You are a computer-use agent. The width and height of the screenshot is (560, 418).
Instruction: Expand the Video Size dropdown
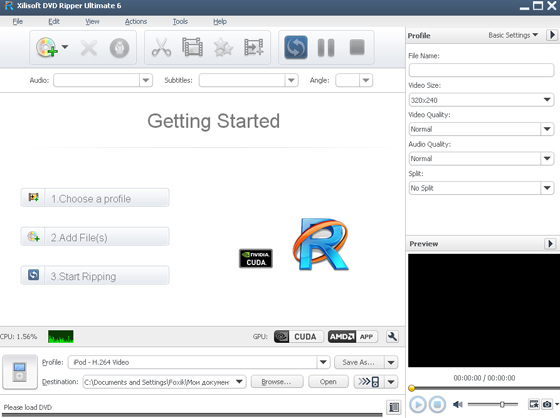pyautogui.click(x=547, y=100)
